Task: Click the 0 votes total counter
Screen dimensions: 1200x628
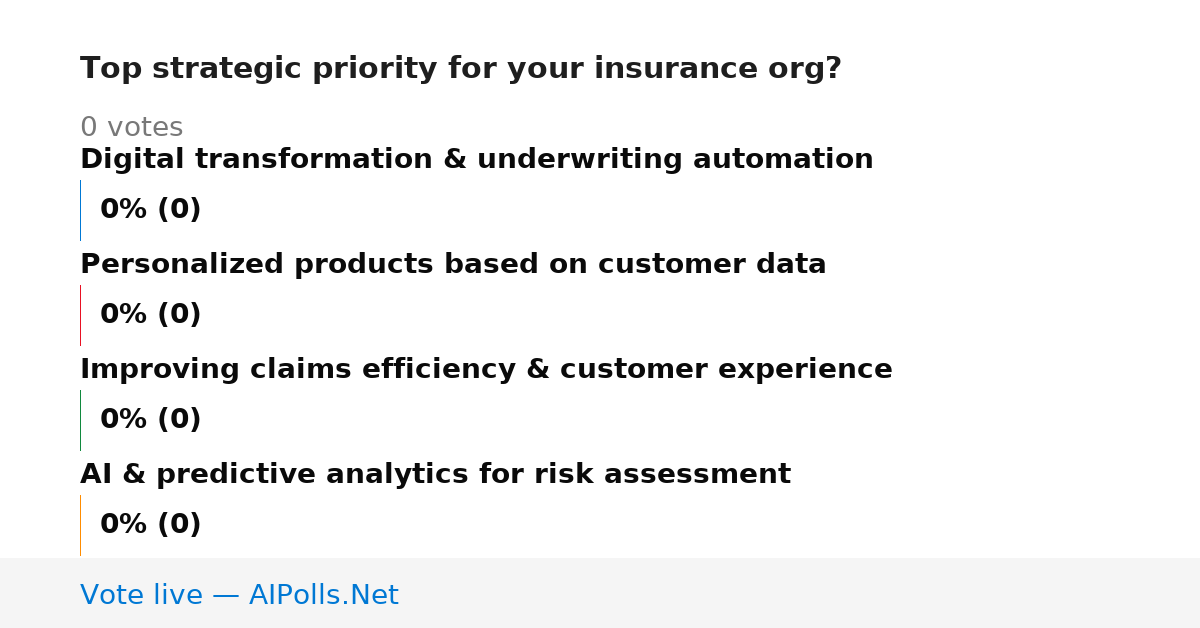Action: [131, 128]
